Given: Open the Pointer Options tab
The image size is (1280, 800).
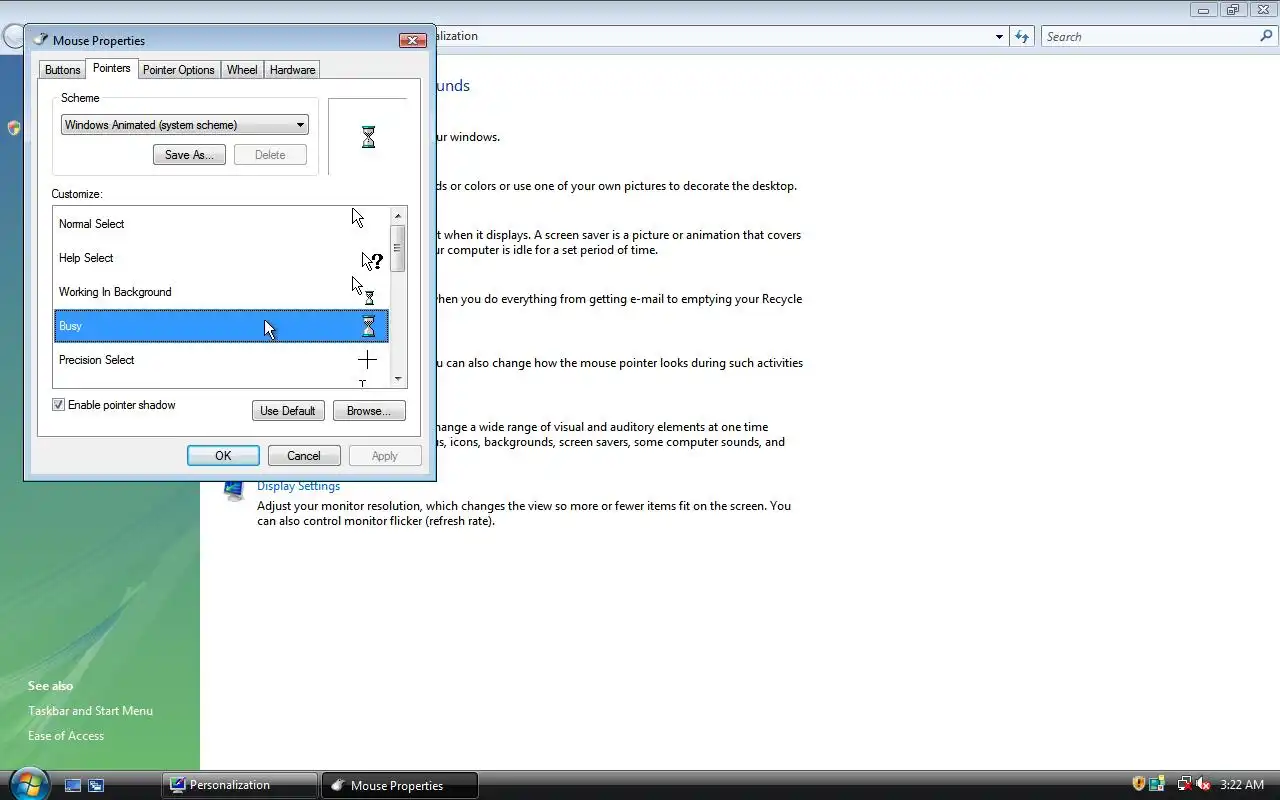Looking at the screenshot, I should point(178,70).
